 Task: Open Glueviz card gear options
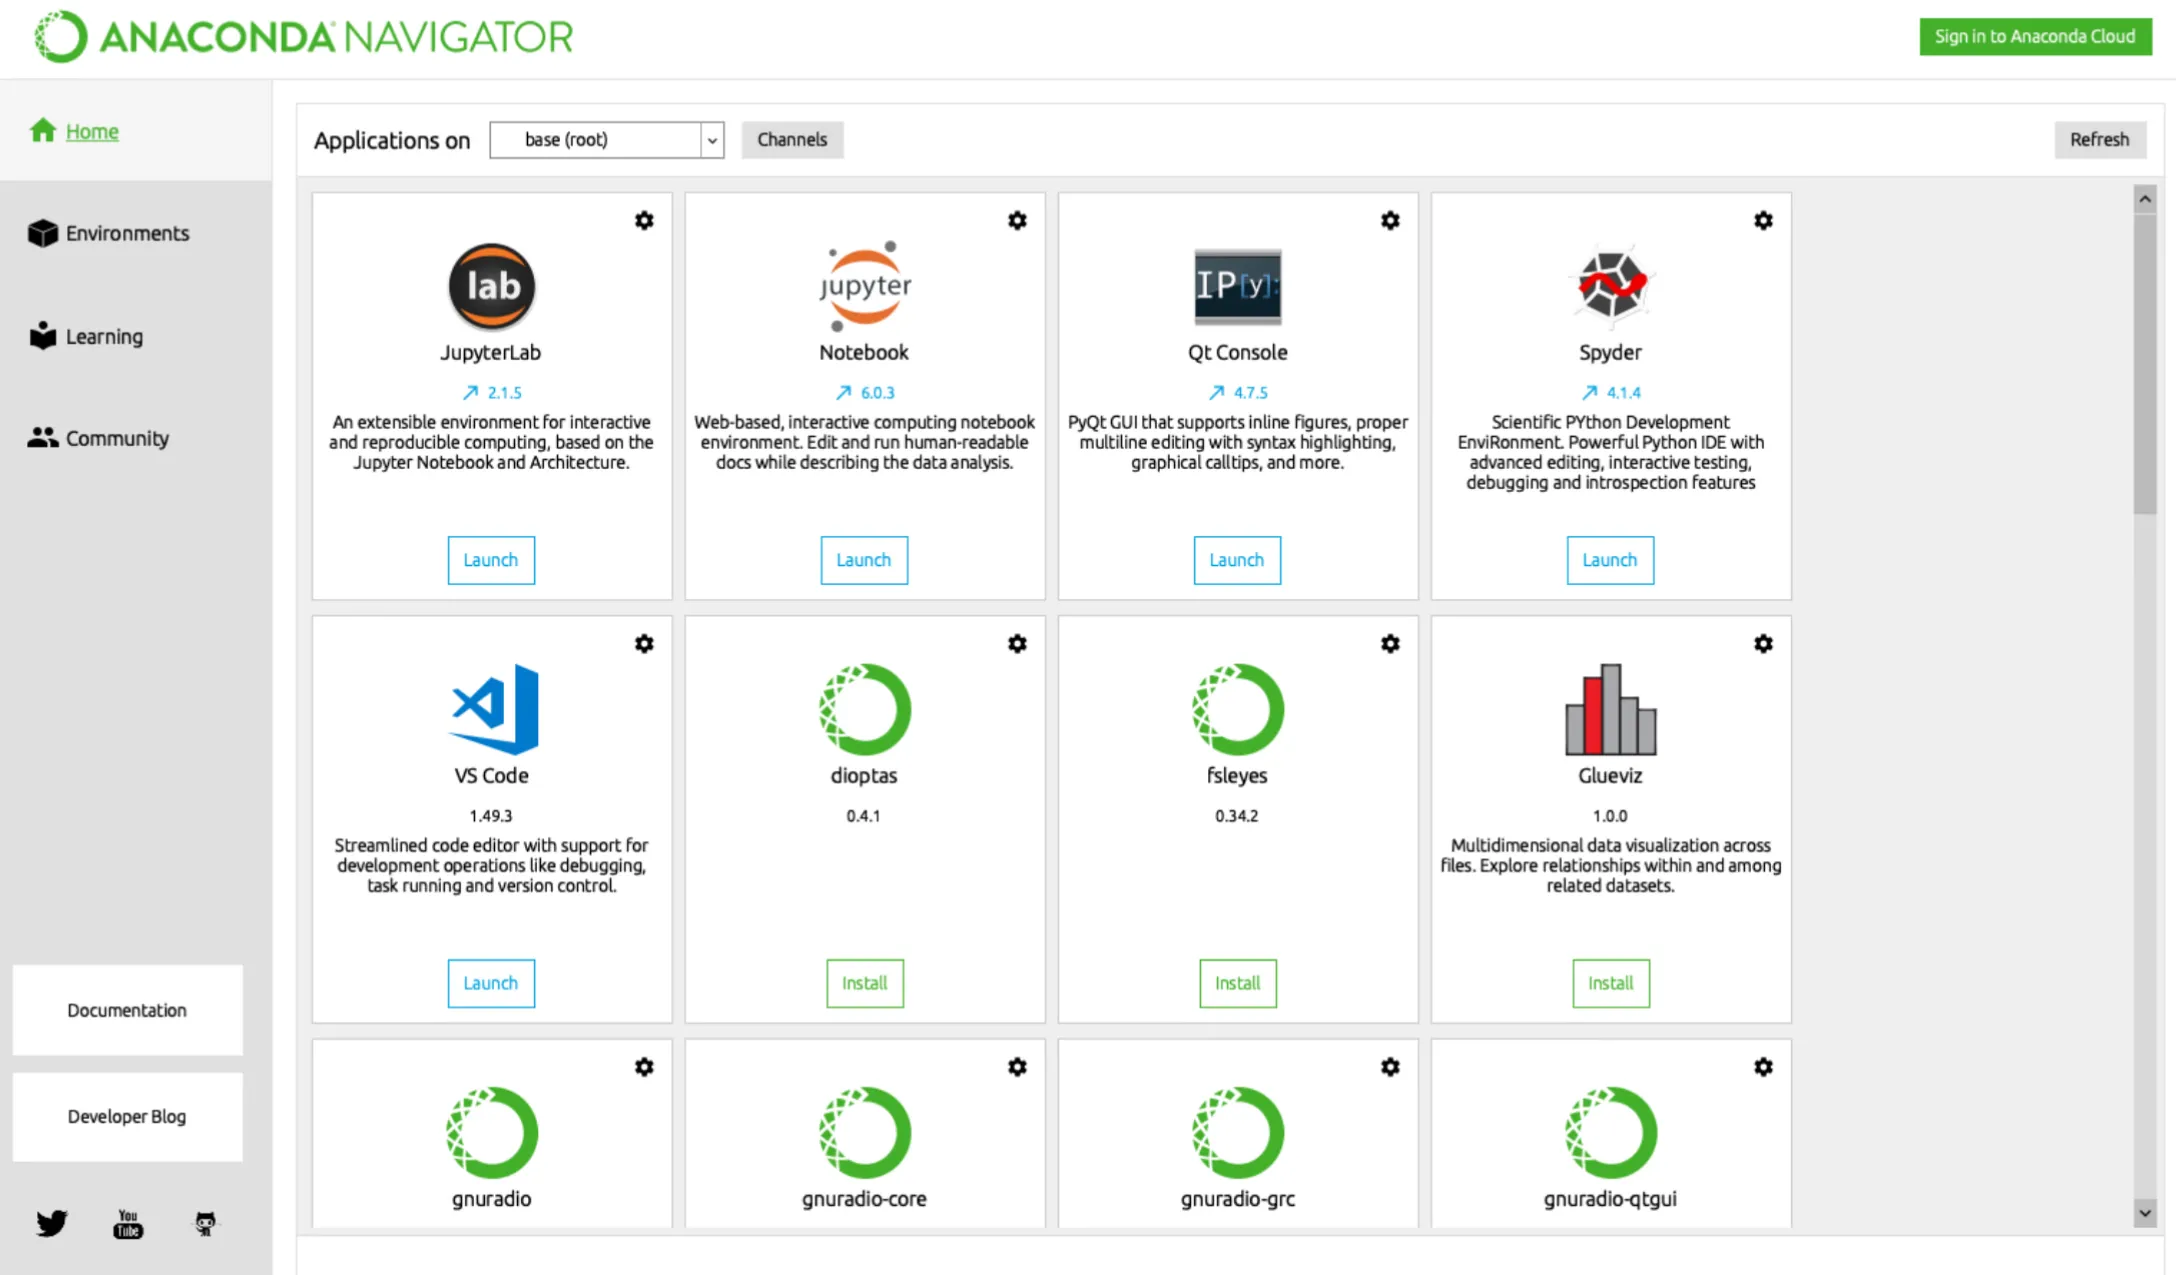pyautogui.click(x=1763, y=644)
